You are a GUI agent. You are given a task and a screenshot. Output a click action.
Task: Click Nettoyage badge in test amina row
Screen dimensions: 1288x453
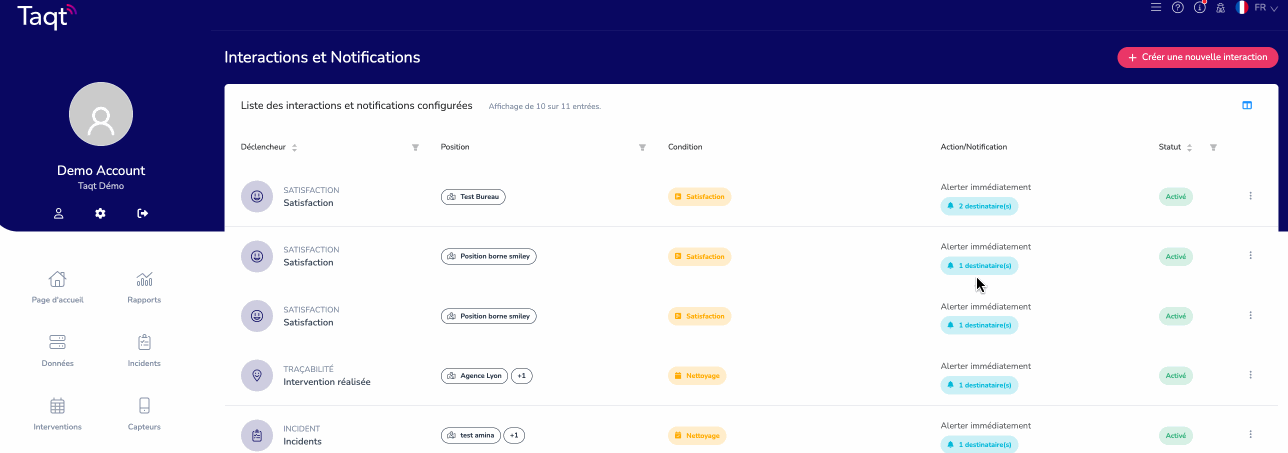click(696, 436)
